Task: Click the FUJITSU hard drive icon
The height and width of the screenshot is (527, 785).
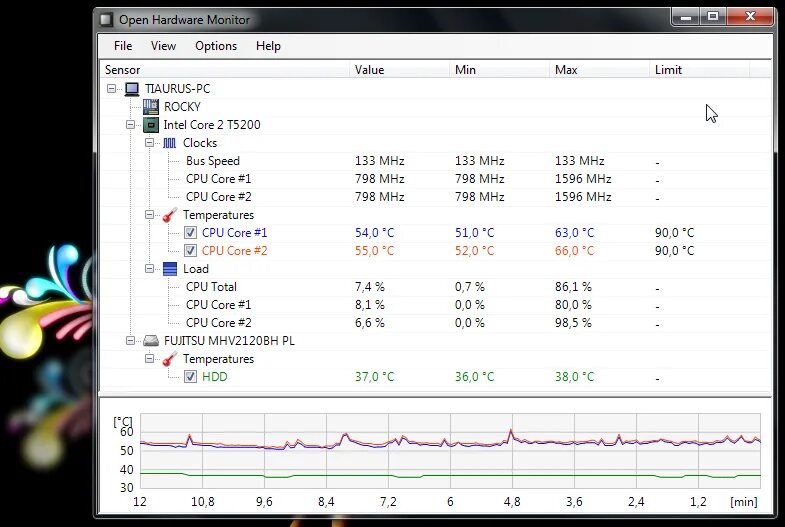Action: 151,341
